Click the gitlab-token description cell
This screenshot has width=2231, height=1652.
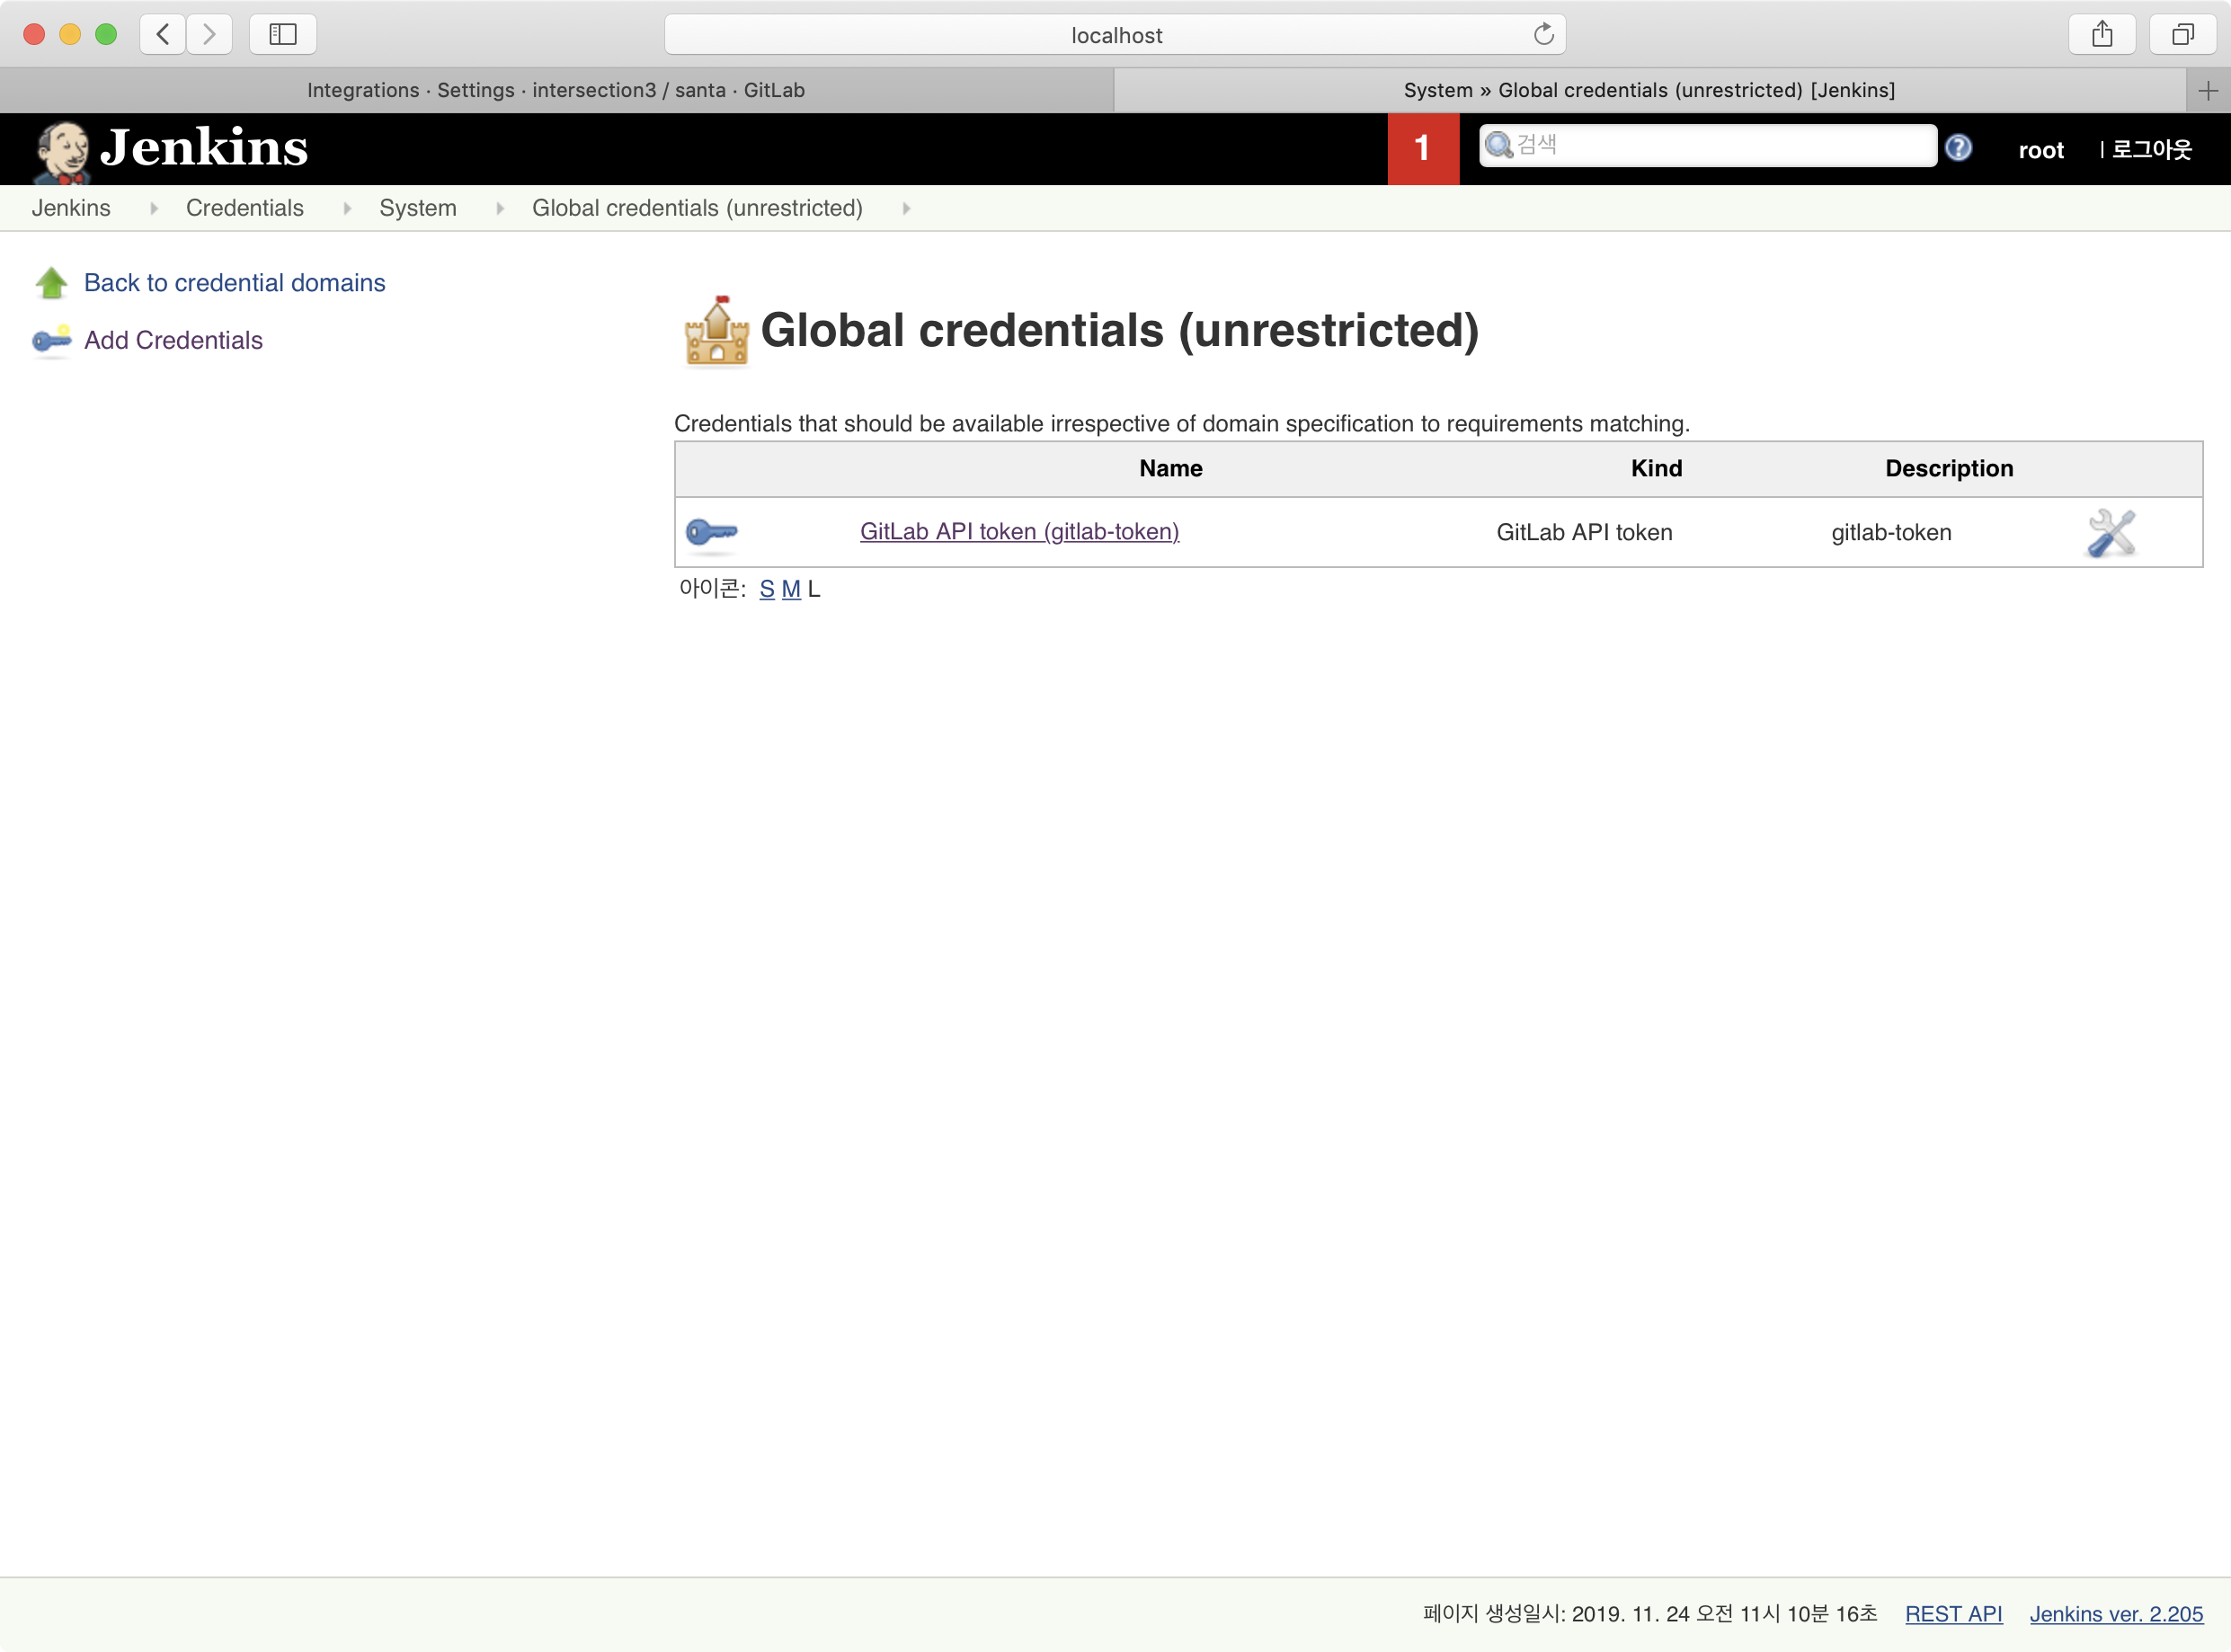1890,532
